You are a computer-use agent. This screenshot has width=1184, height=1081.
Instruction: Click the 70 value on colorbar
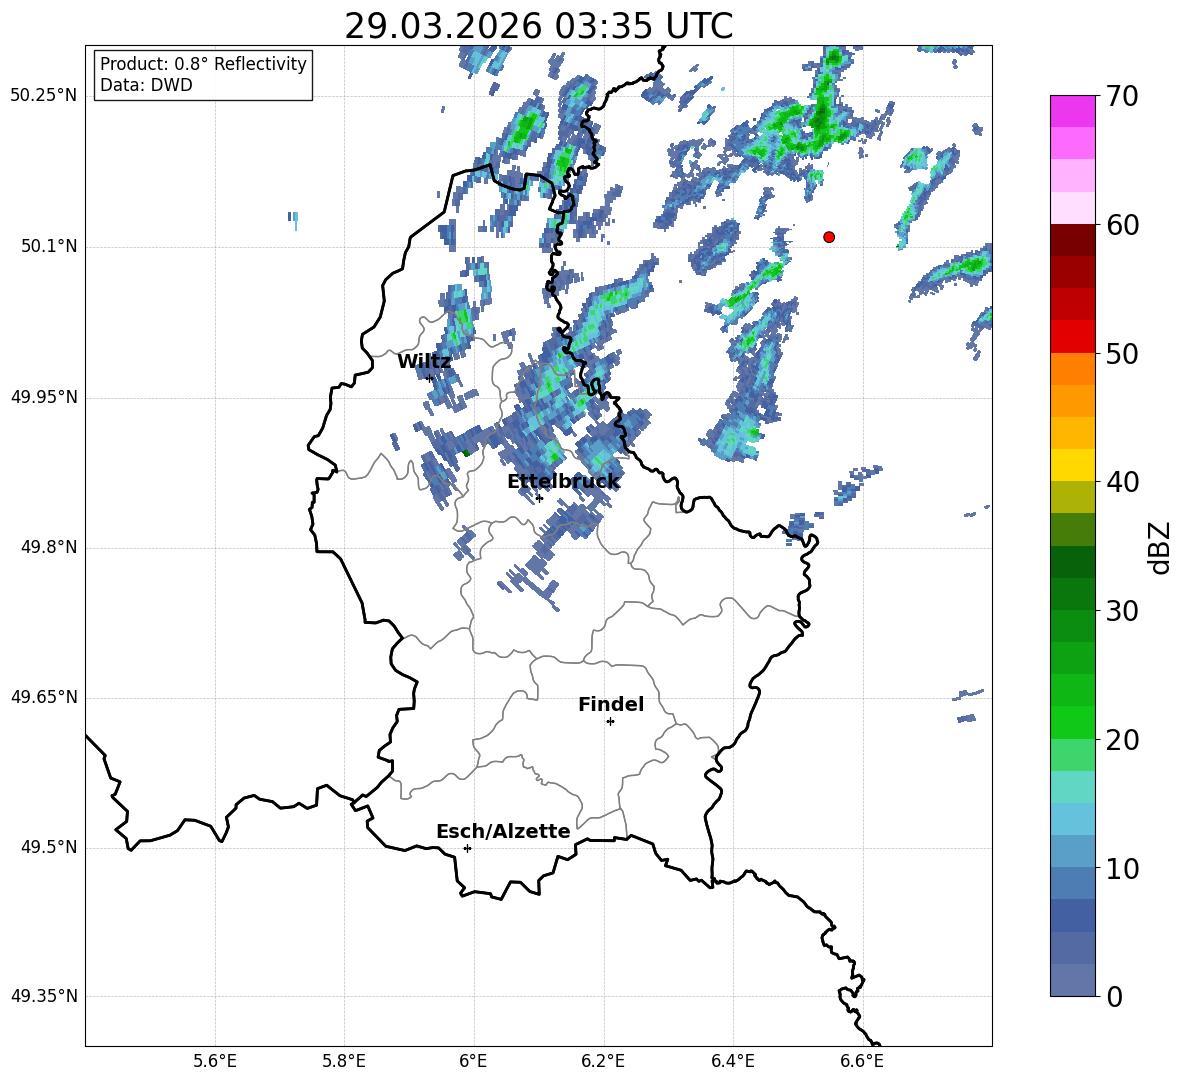pos(1122,97)
